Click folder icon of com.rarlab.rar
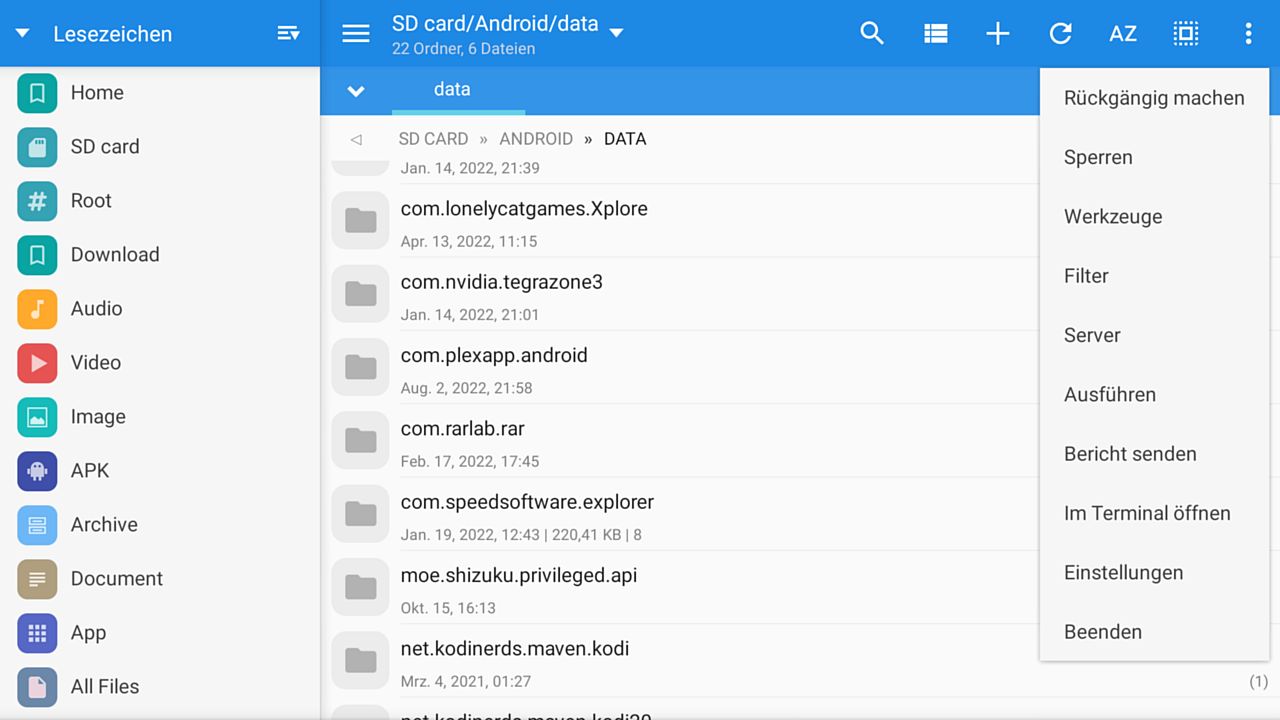 360,440
